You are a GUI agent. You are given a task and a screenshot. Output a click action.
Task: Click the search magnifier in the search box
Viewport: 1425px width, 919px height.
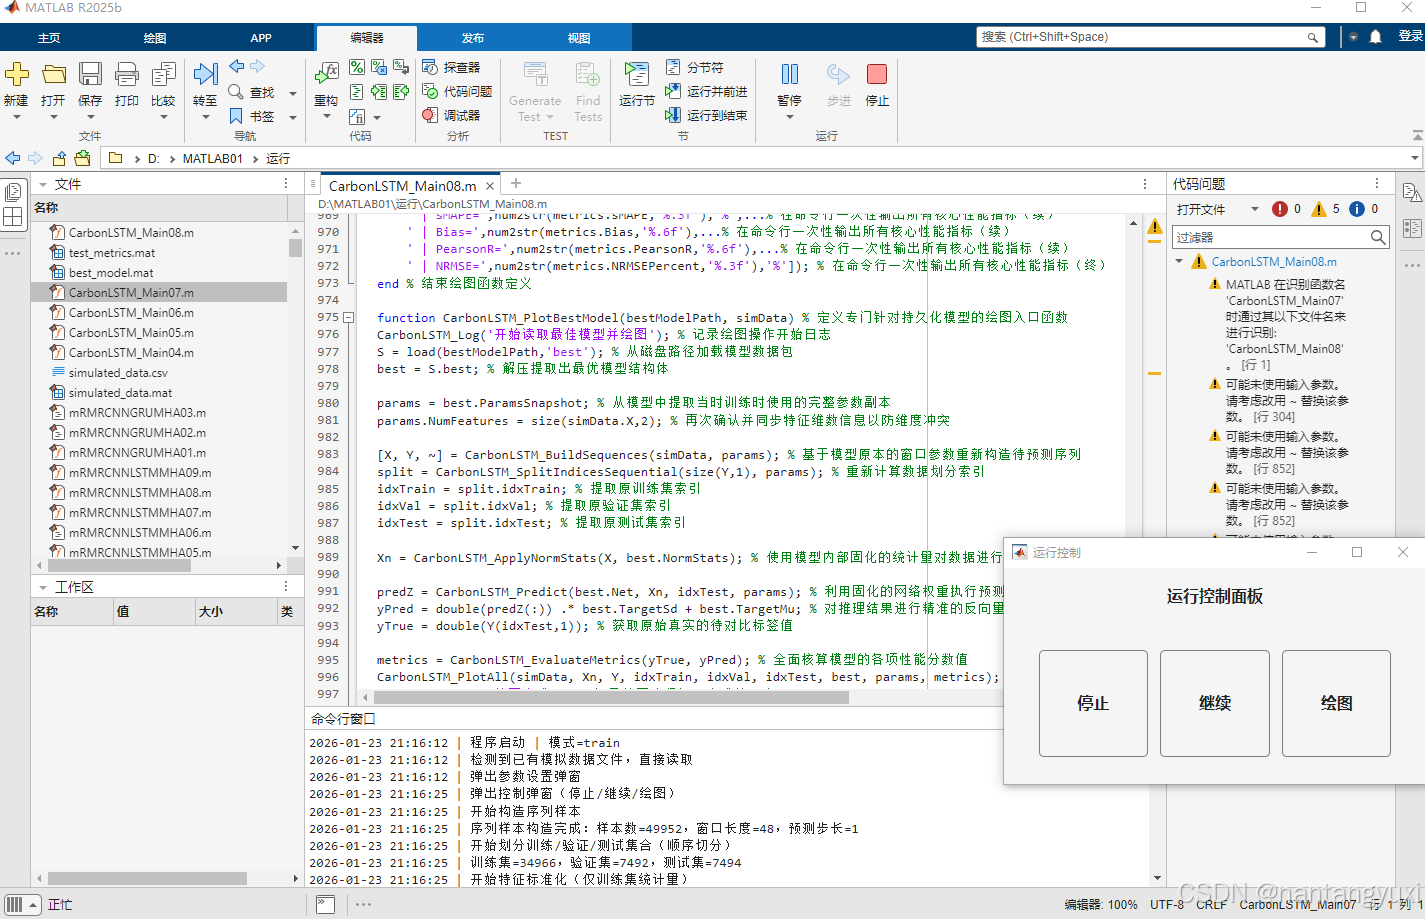tap(1312, 38)
